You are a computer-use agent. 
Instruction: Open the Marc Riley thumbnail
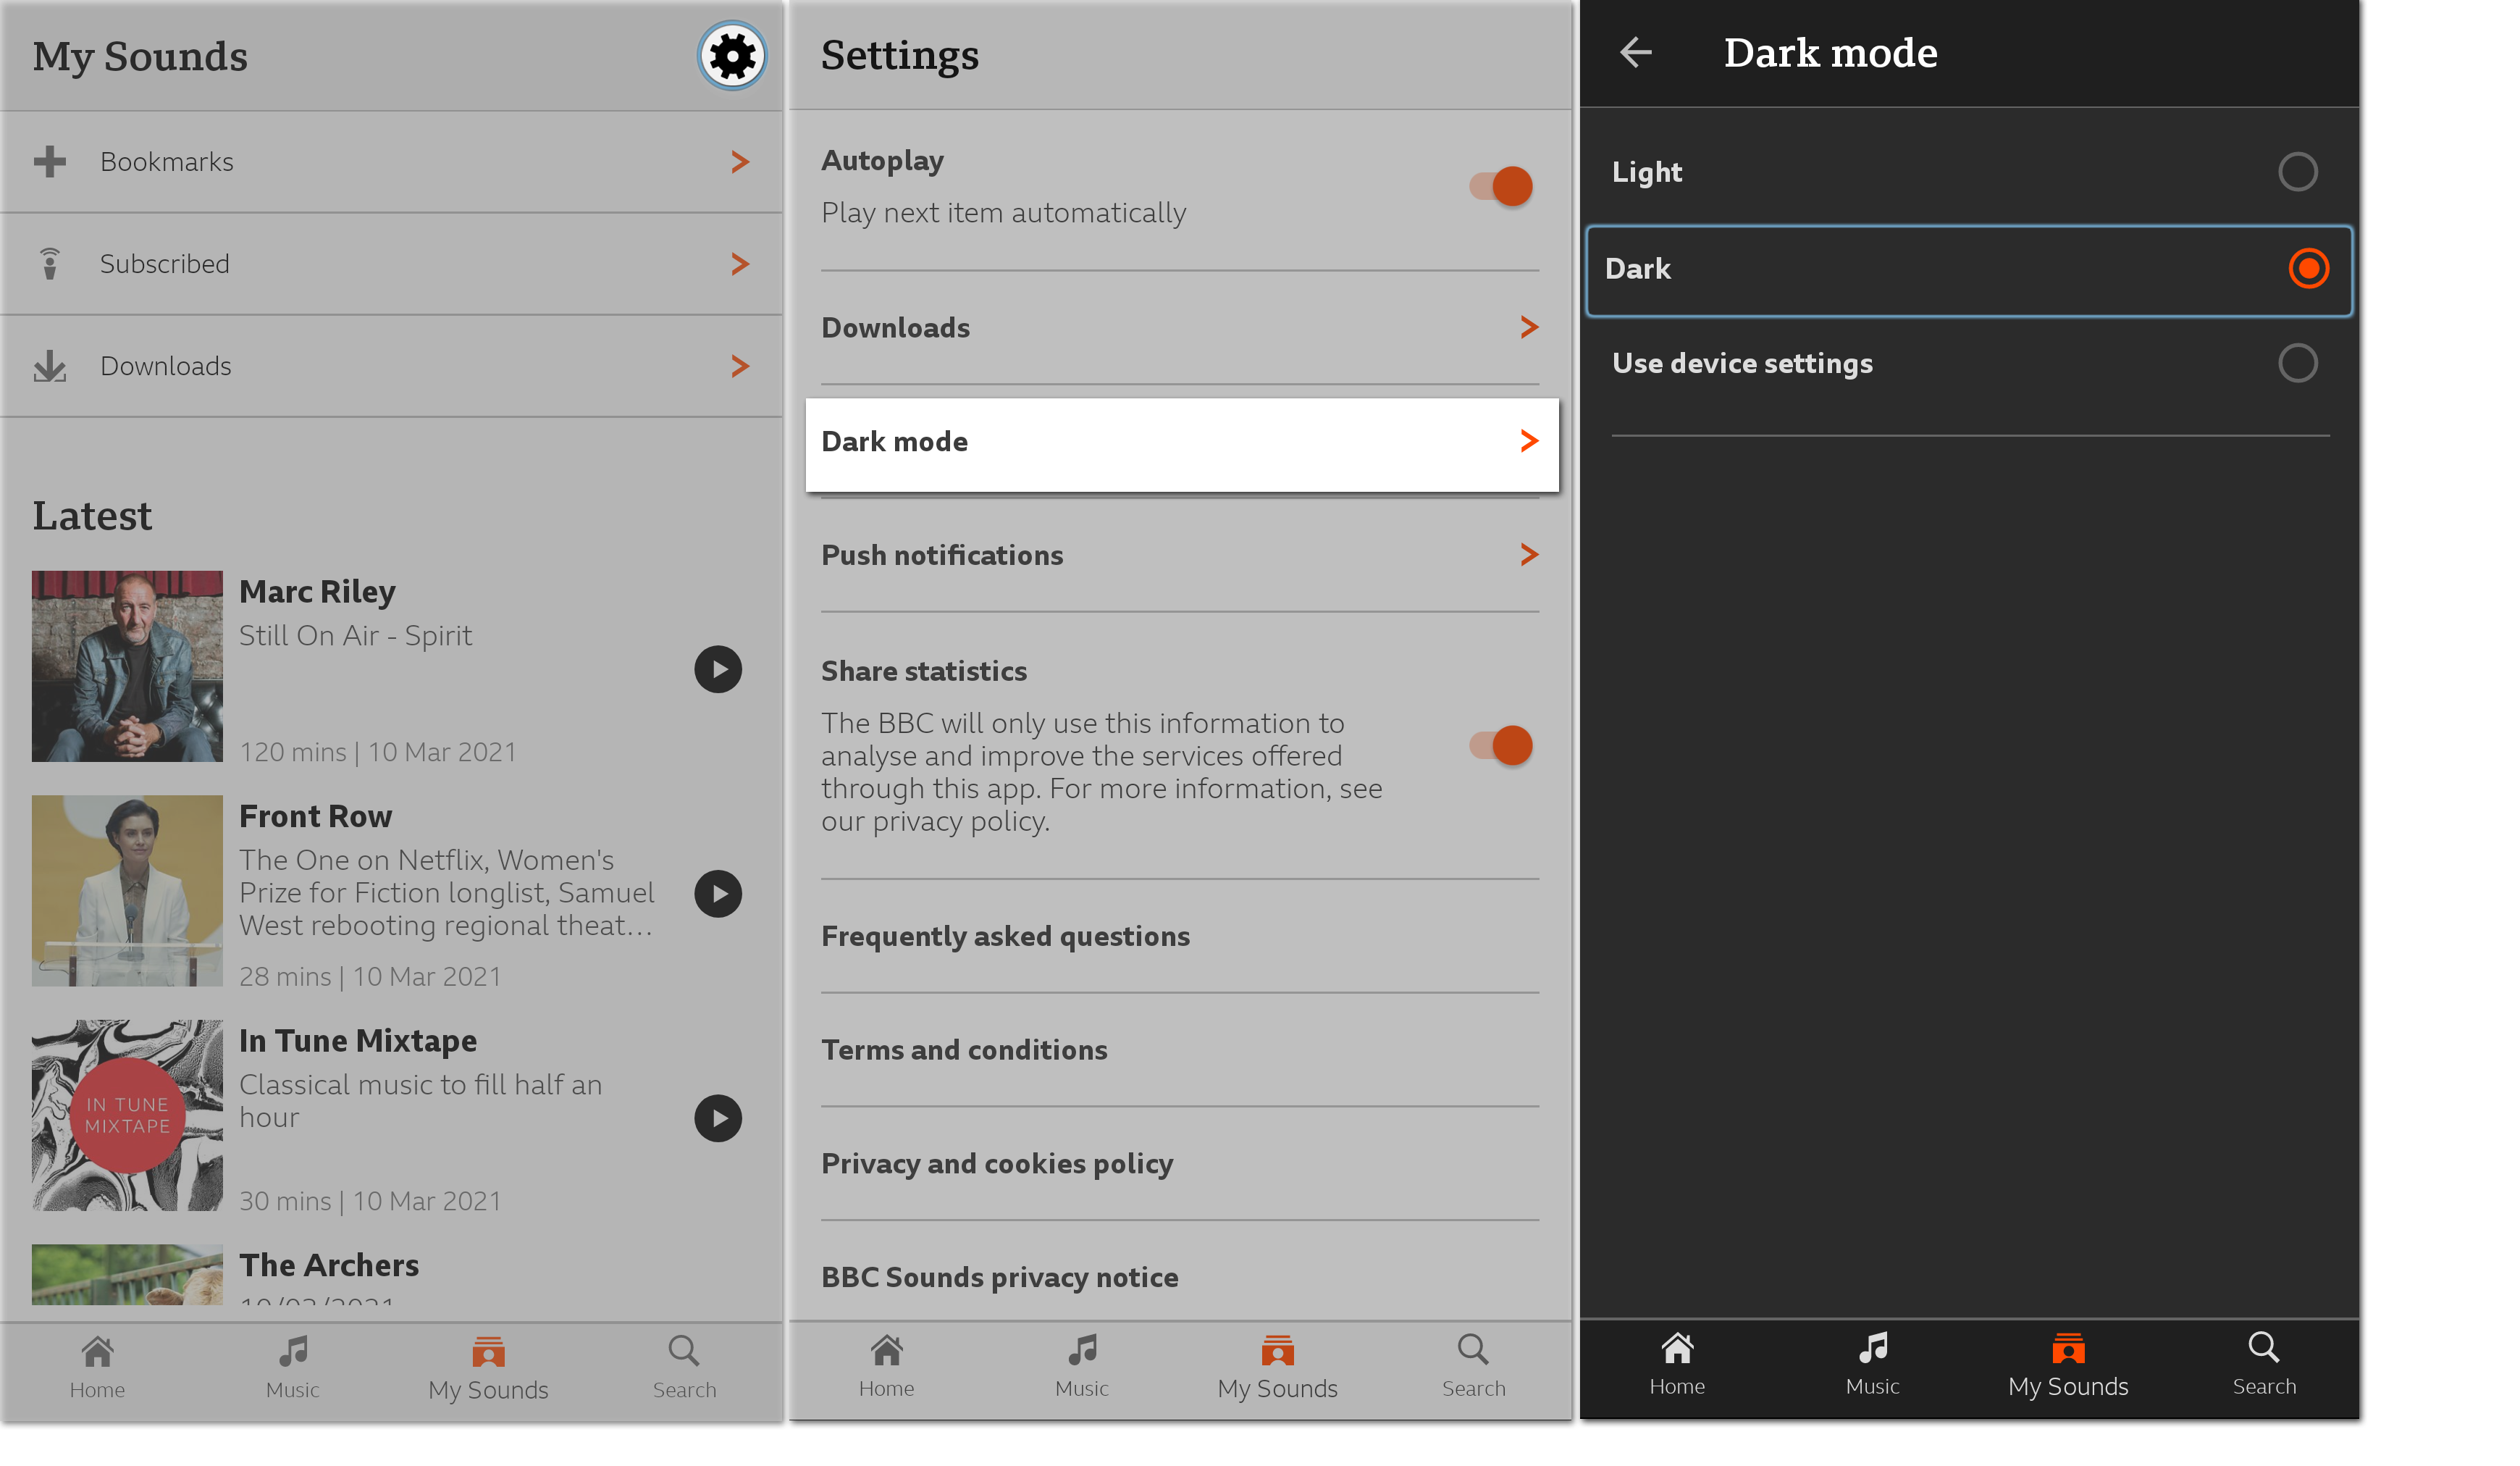pyautogui.click(x=127, y=666)
